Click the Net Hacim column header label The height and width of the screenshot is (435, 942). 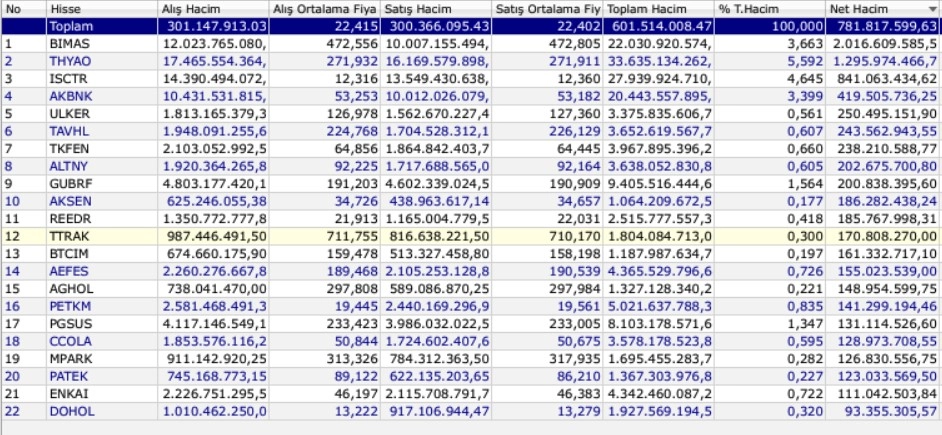coord(858,9)
